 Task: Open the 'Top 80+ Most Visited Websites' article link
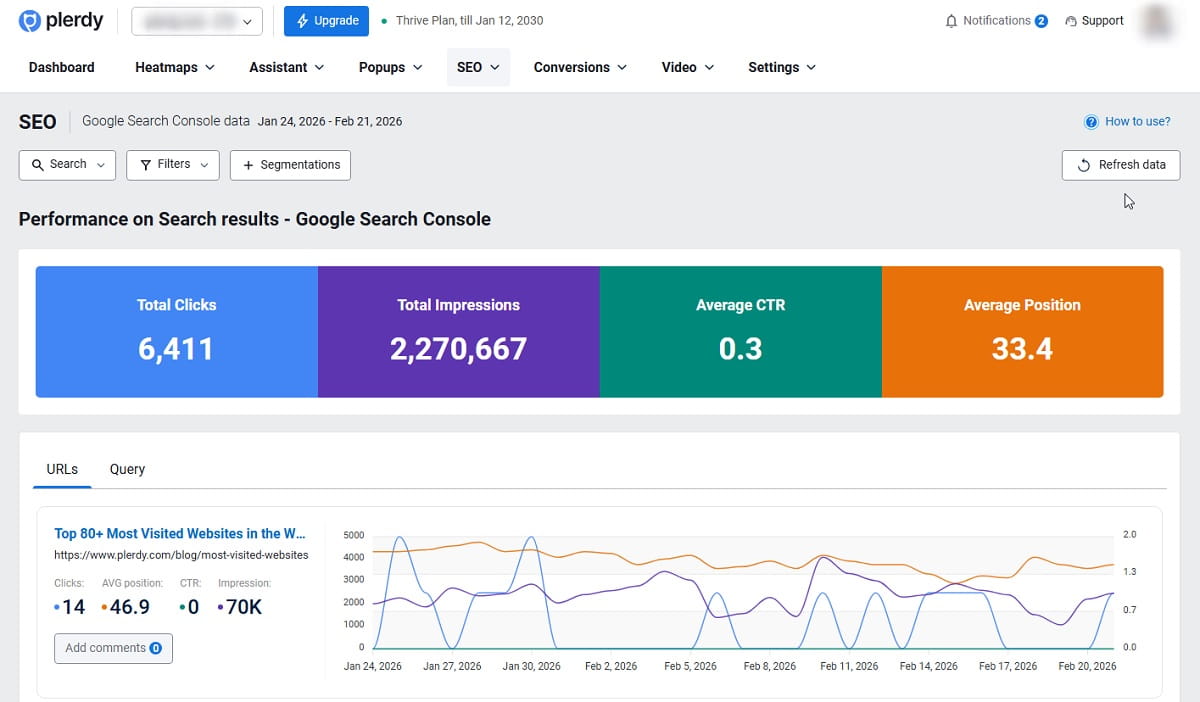coord(181,533)
